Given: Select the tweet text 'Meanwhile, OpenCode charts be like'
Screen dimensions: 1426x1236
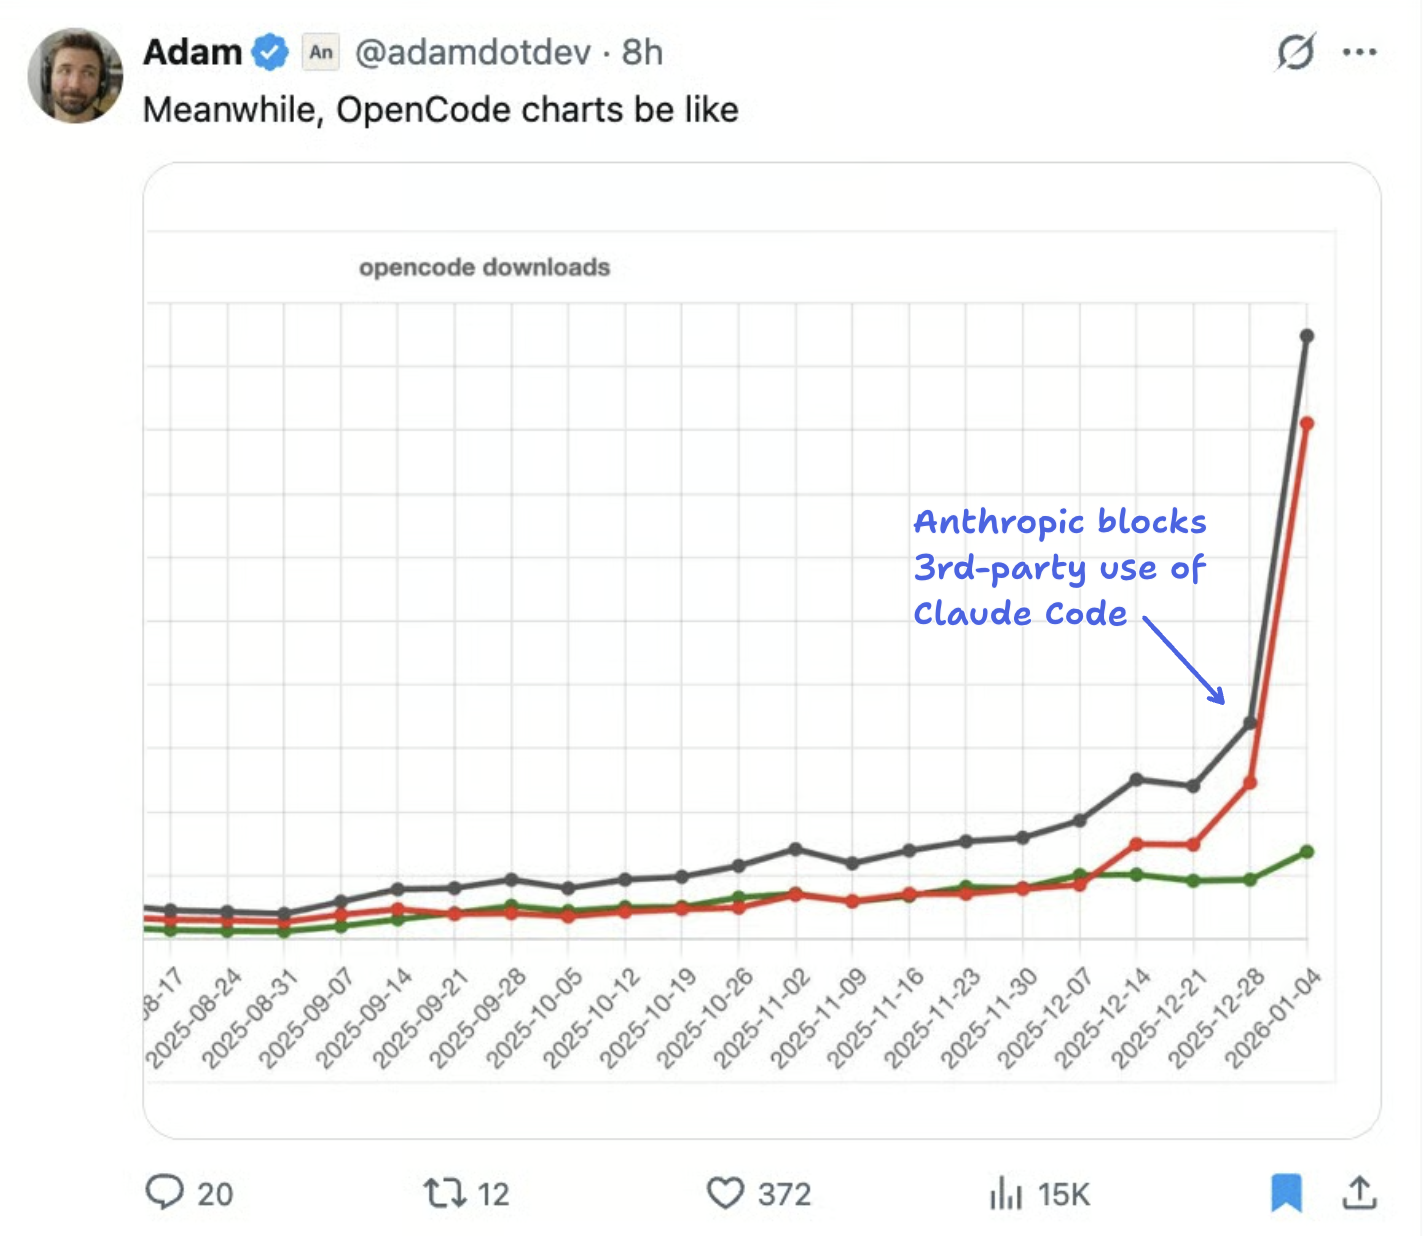Looking at the screenshot, I should 441,110.
